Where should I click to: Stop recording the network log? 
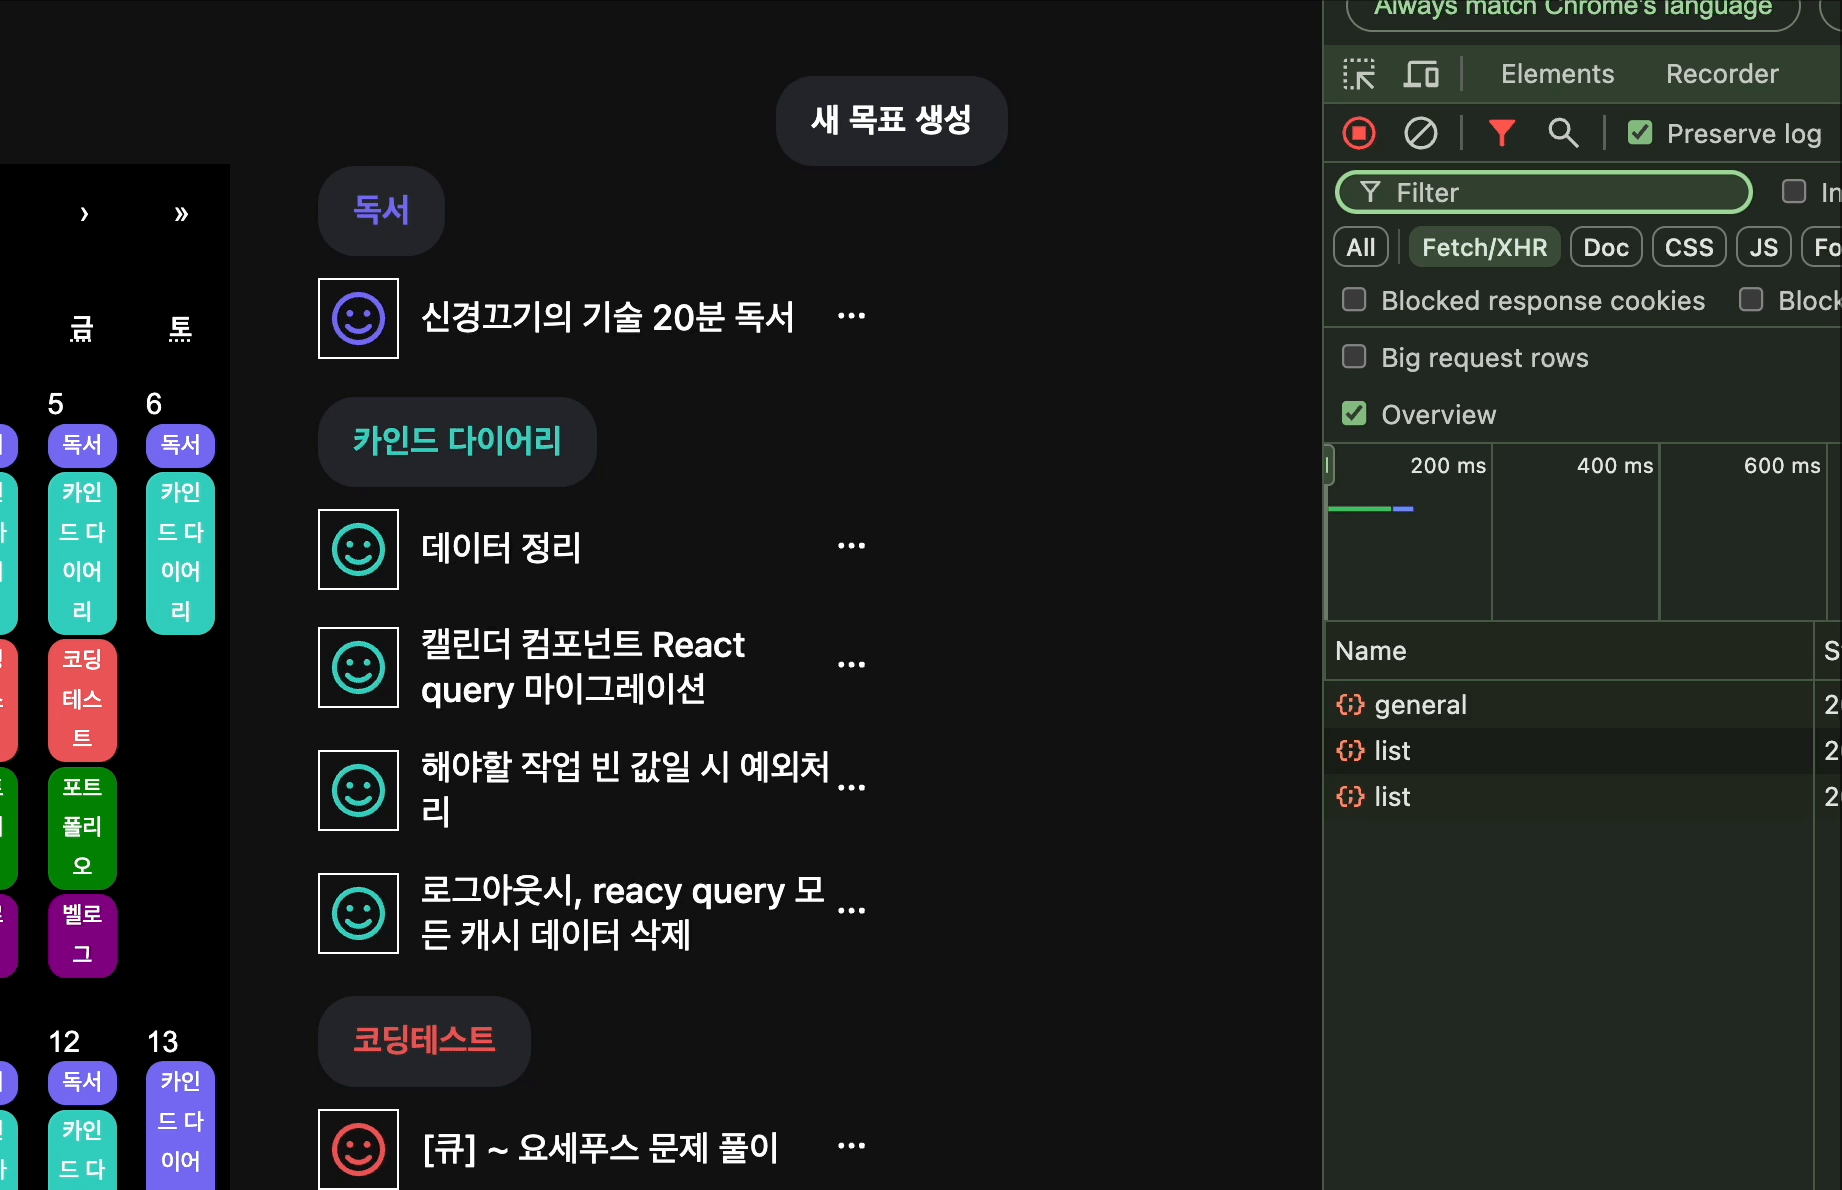pos(1359,133)
